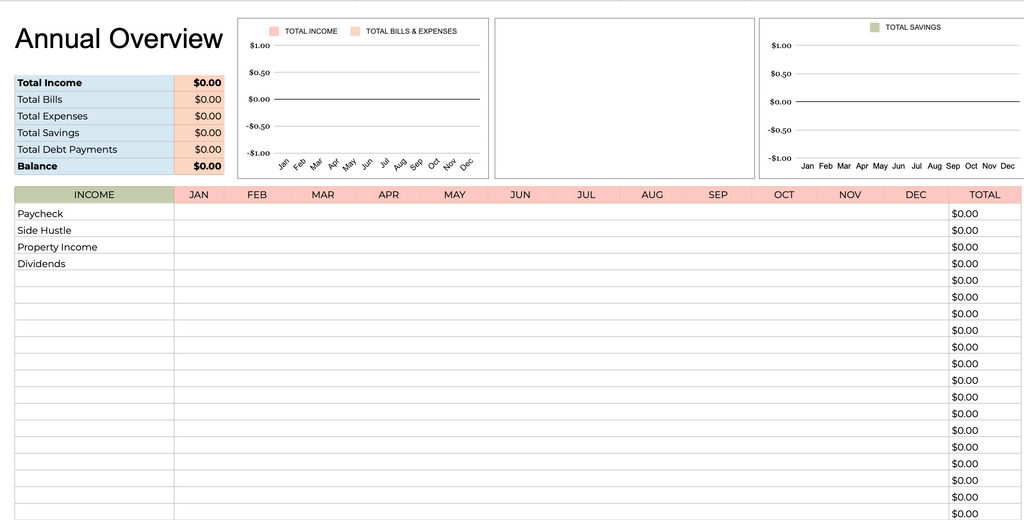
Task: Click the Total Savings label cell
Action: point(94,133)
